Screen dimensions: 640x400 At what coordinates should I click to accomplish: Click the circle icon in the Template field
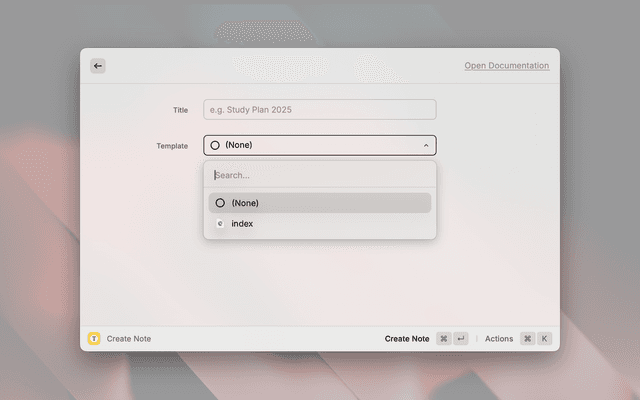pos(215,145)
